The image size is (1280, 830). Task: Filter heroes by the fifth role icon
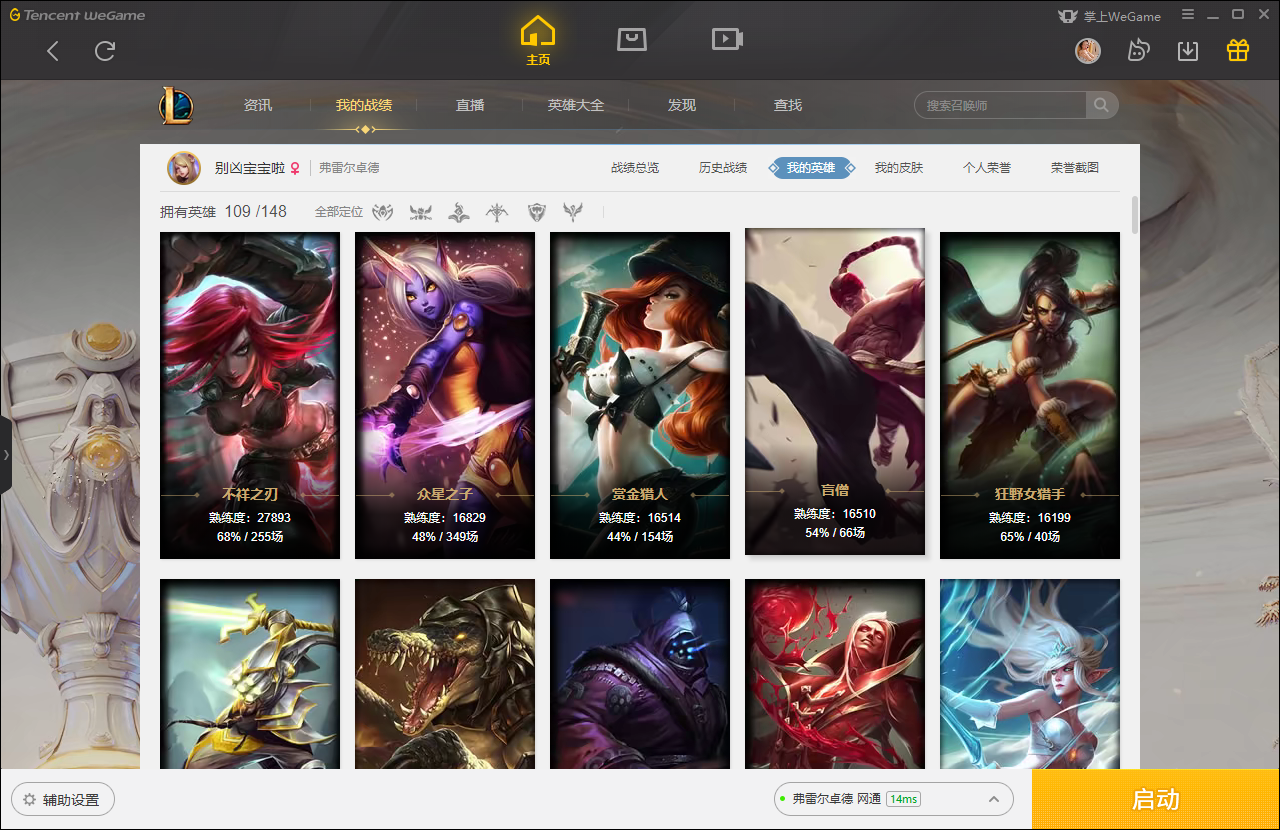point(537,212)
